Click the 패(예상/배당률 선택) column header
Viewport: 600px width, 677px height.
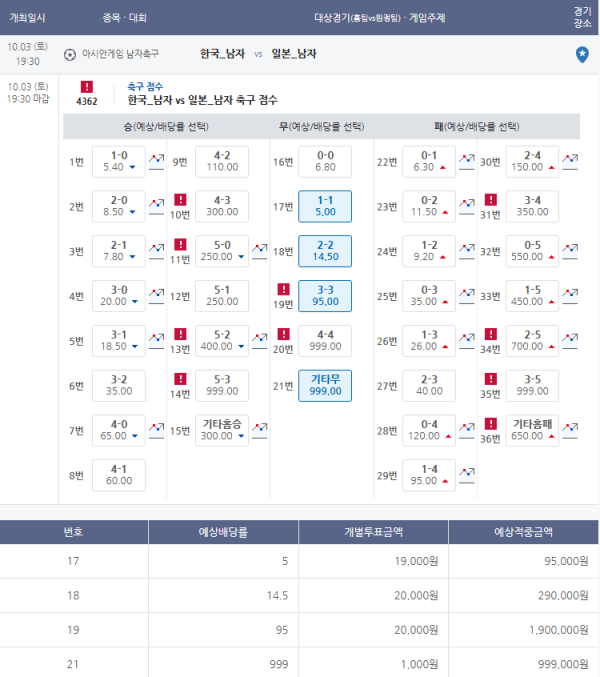click(477, 127)
